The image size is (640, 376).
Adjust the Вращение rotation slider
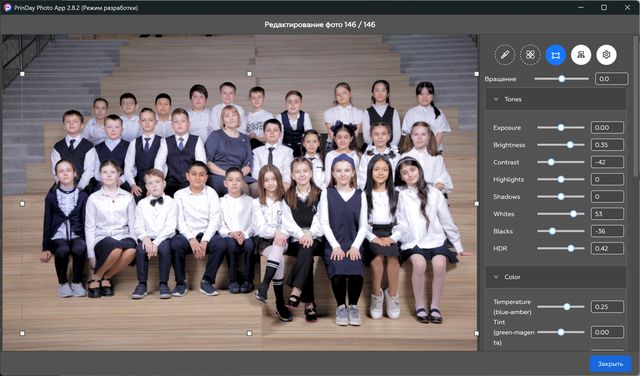562,79
